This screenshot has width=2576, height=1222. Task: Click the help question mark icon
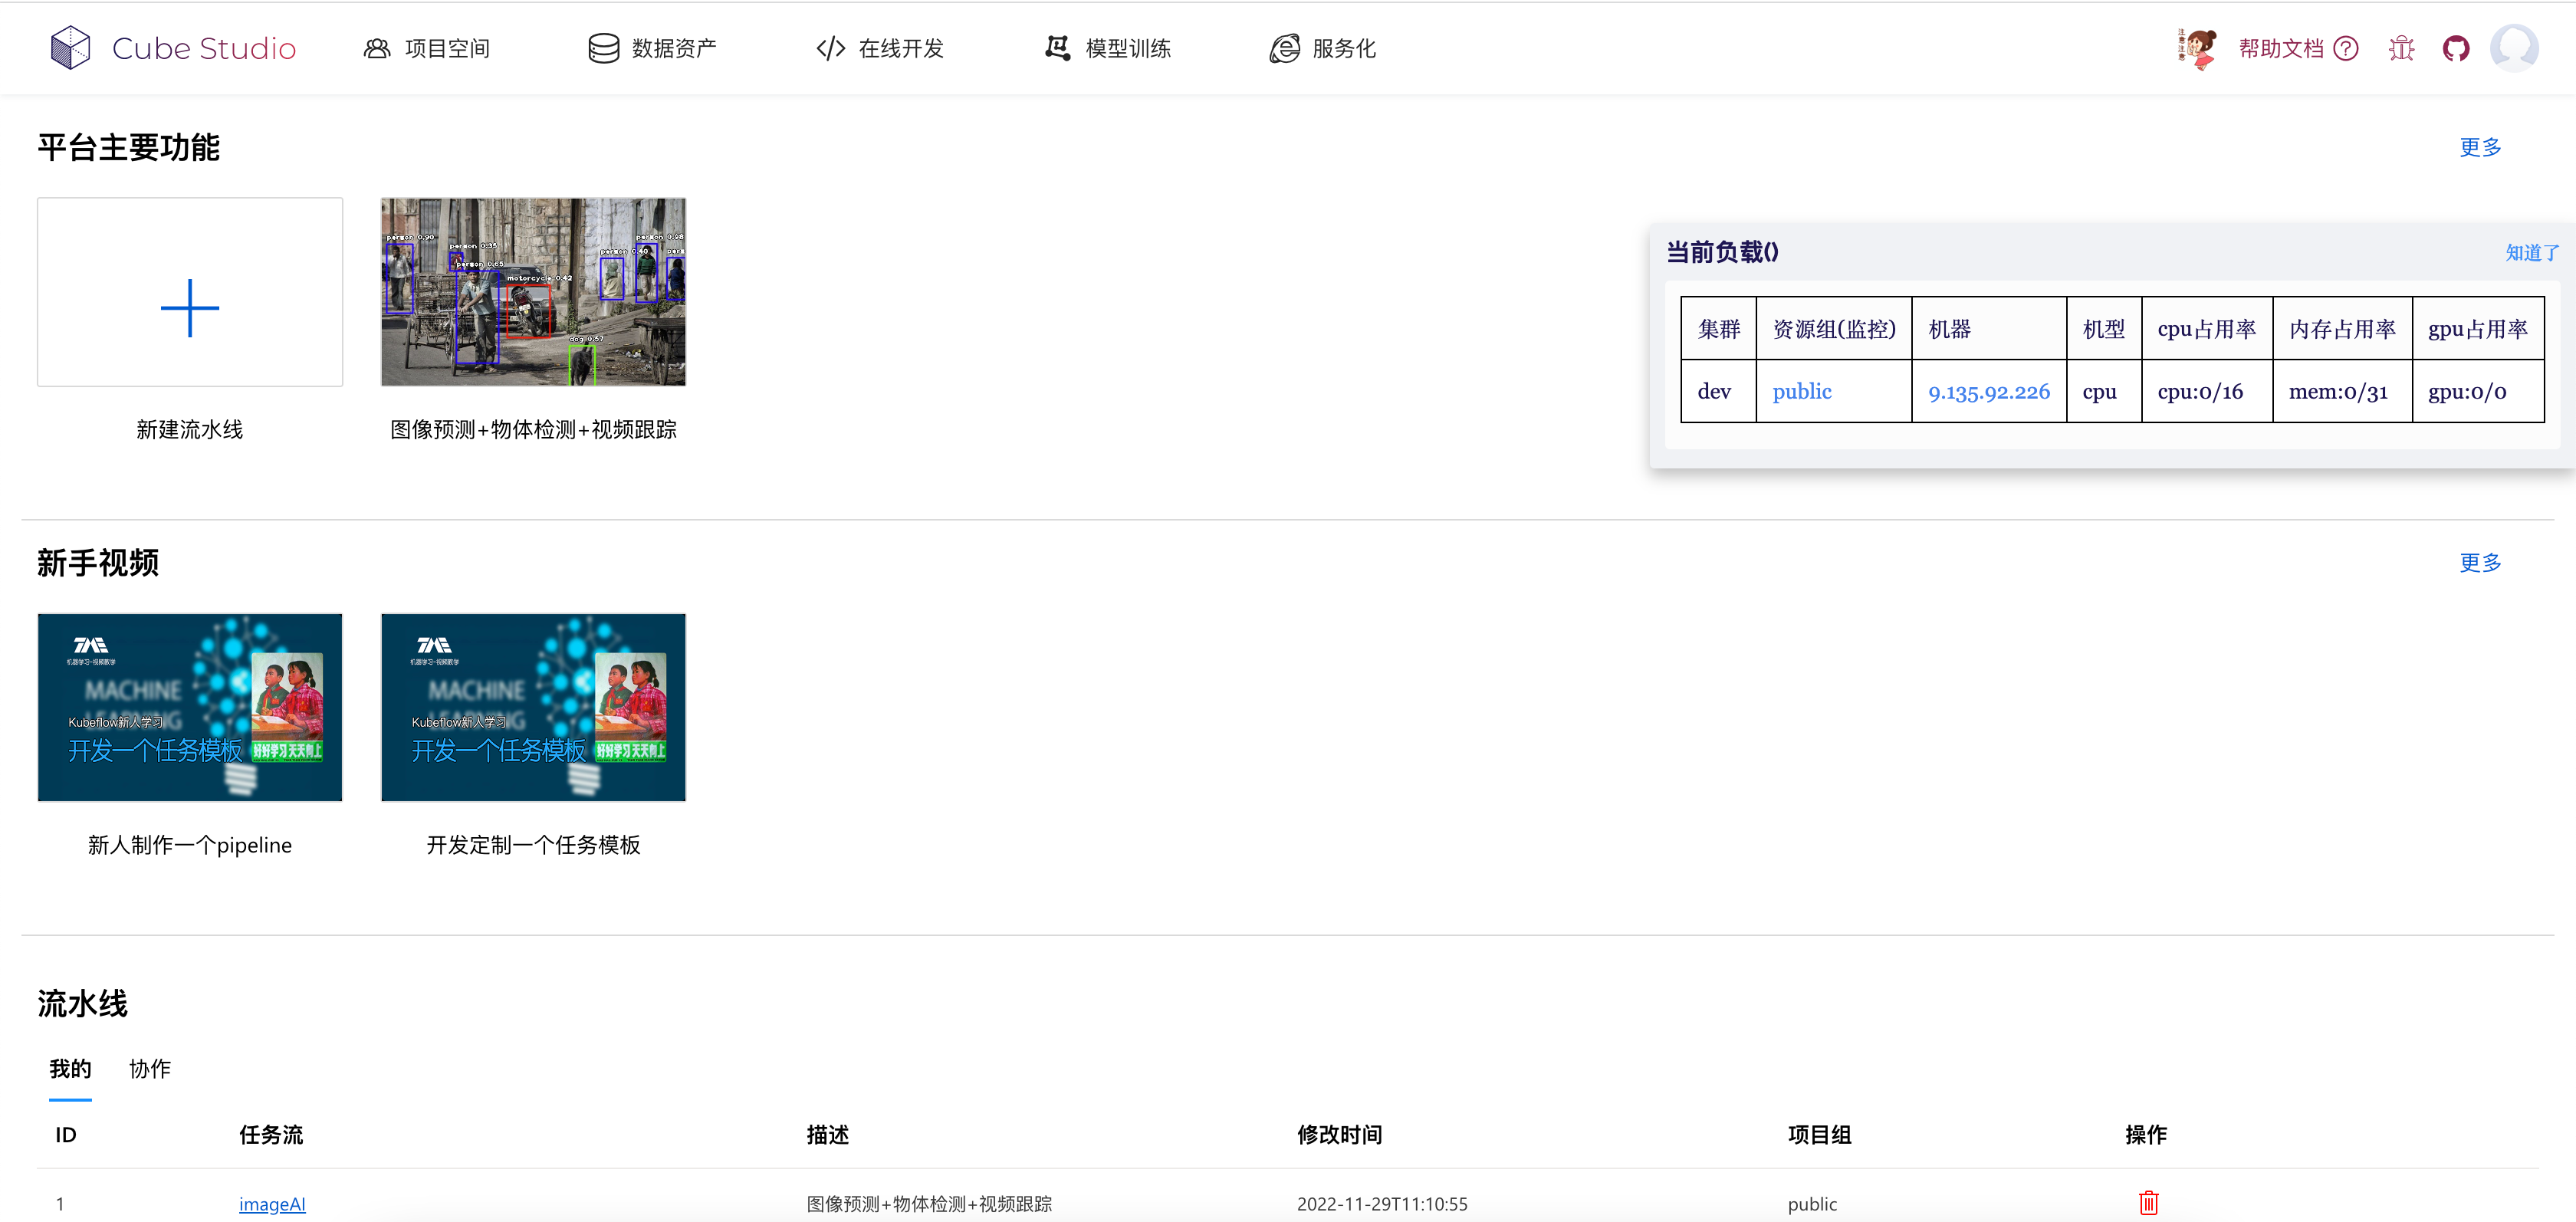2345,48
